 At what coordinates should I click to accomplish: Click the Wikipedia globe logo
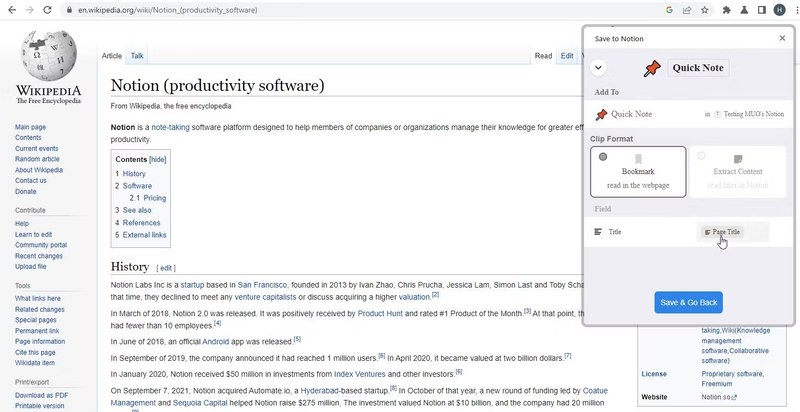[x=49, y=55]
